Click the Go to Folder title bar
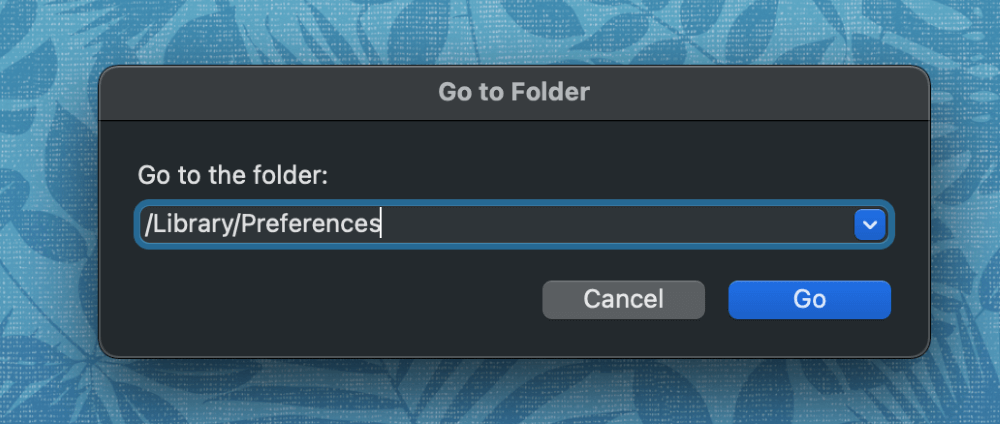 (x=514, y=92)
